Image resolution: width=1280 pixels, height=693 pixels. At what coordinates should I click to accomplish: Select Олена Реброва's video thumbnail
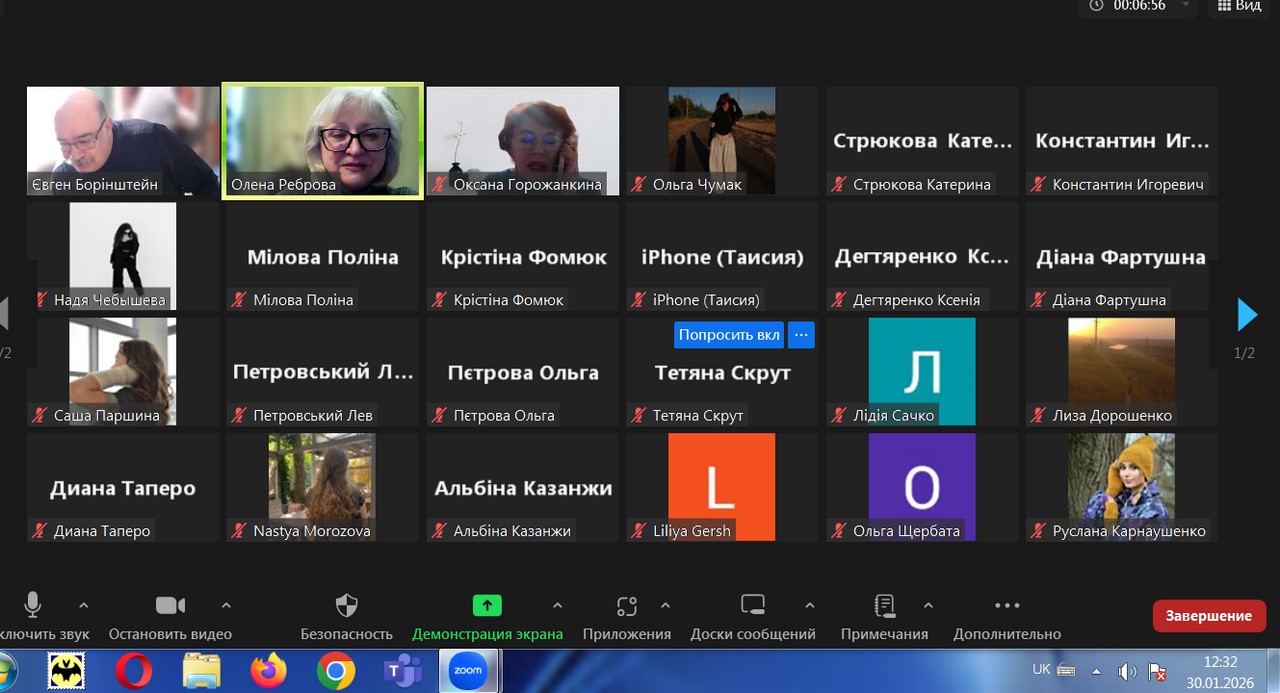pos(322,140)
